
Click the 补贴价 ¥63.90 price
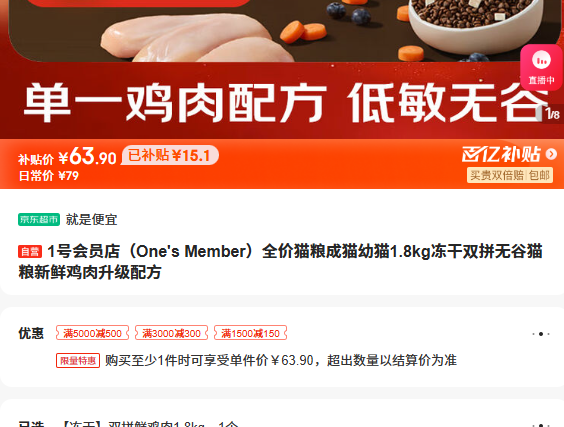point(67,156)
